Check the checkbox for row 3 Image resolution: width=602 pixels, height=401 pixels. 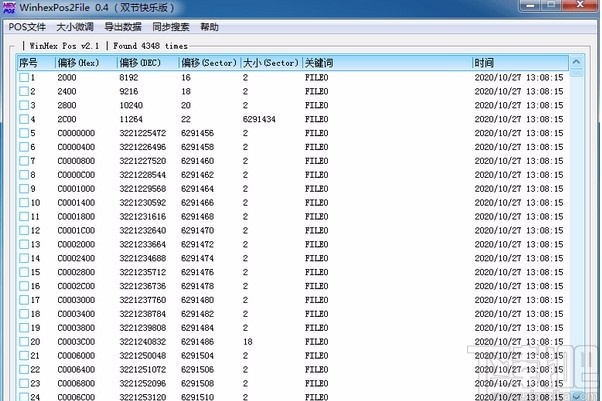click(x=24, y=105)
